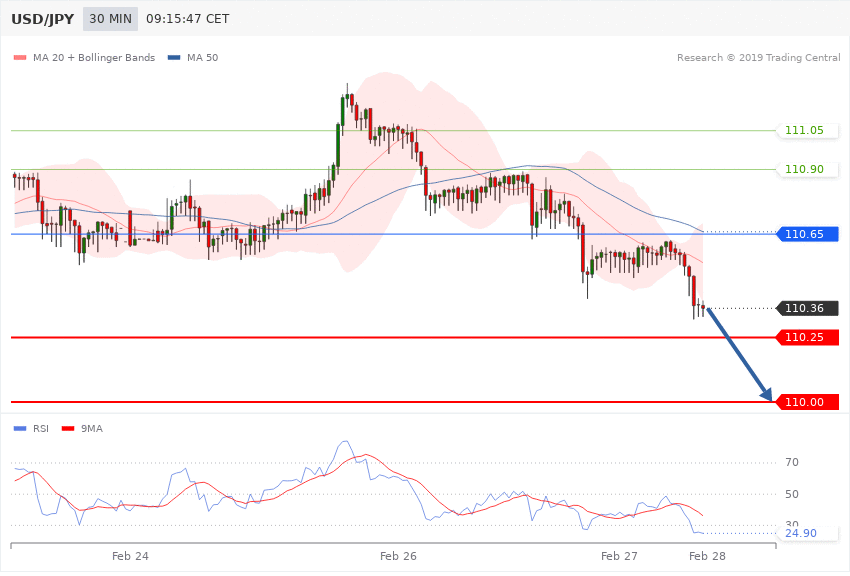This screenshot has width=850, height=576.
Task: Select the 110.90 resistance price label
Action: point(808,169)
